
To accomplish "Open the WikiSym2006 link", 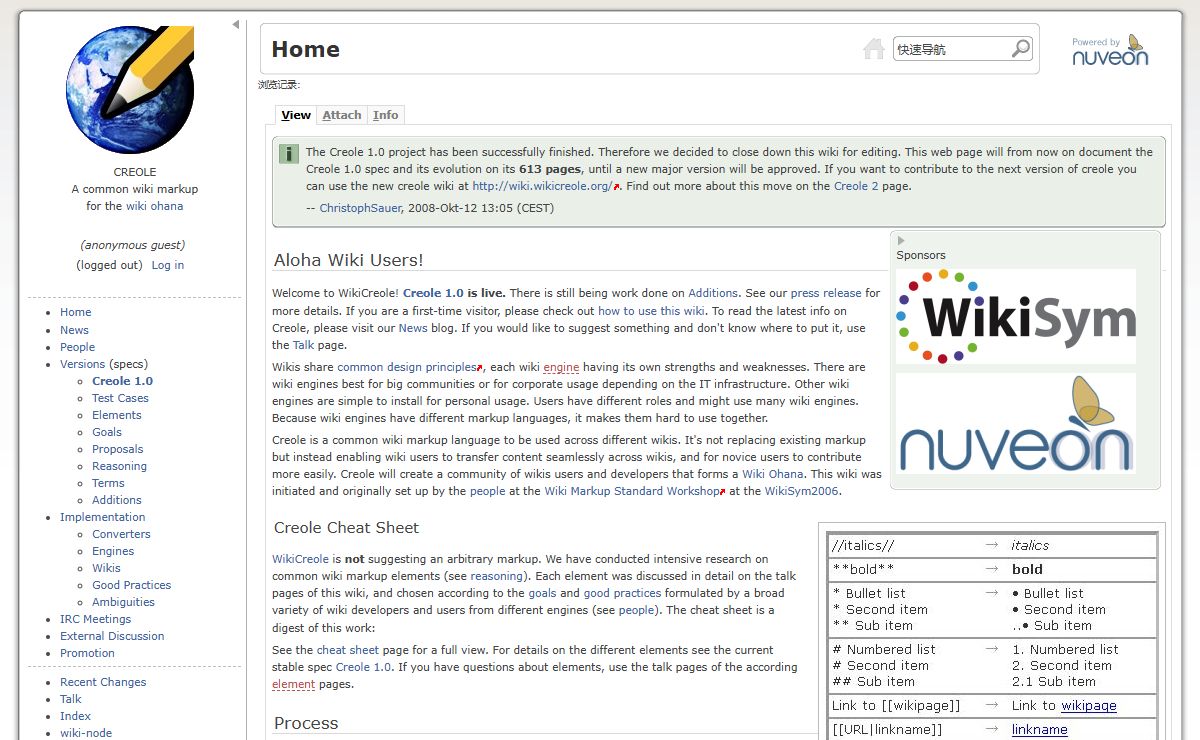I will pos(802,491).
